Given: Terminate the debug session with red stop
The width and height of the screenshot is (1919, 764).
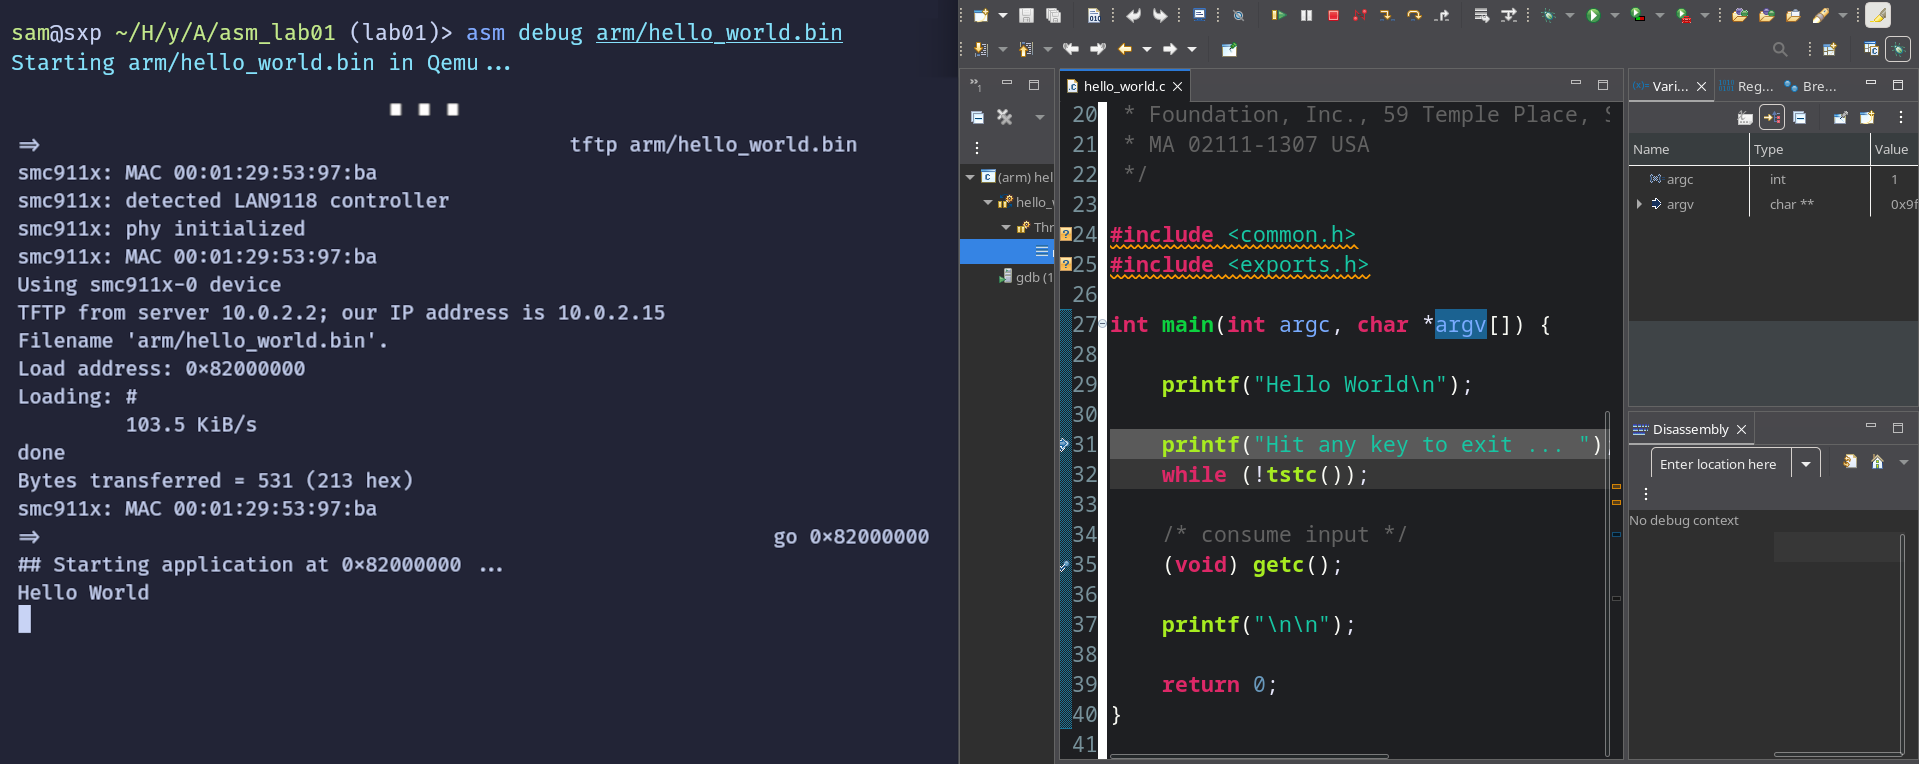Looking at the screenshot, I should [1333, 15].
